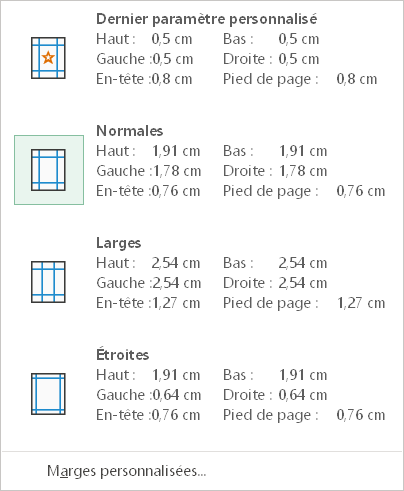The height and width of the screenshot is (491, 404).
Task: Click Bas 2,54 cm in Larges preset
Action: [275, 263]
